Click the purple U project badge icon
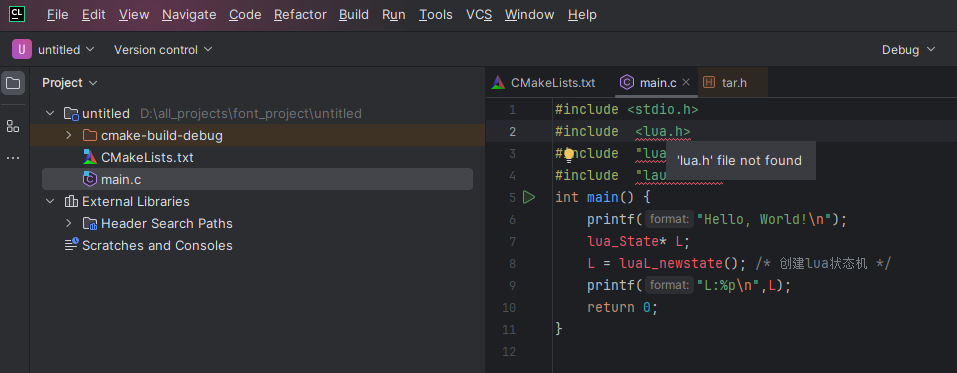 (22, 49)
